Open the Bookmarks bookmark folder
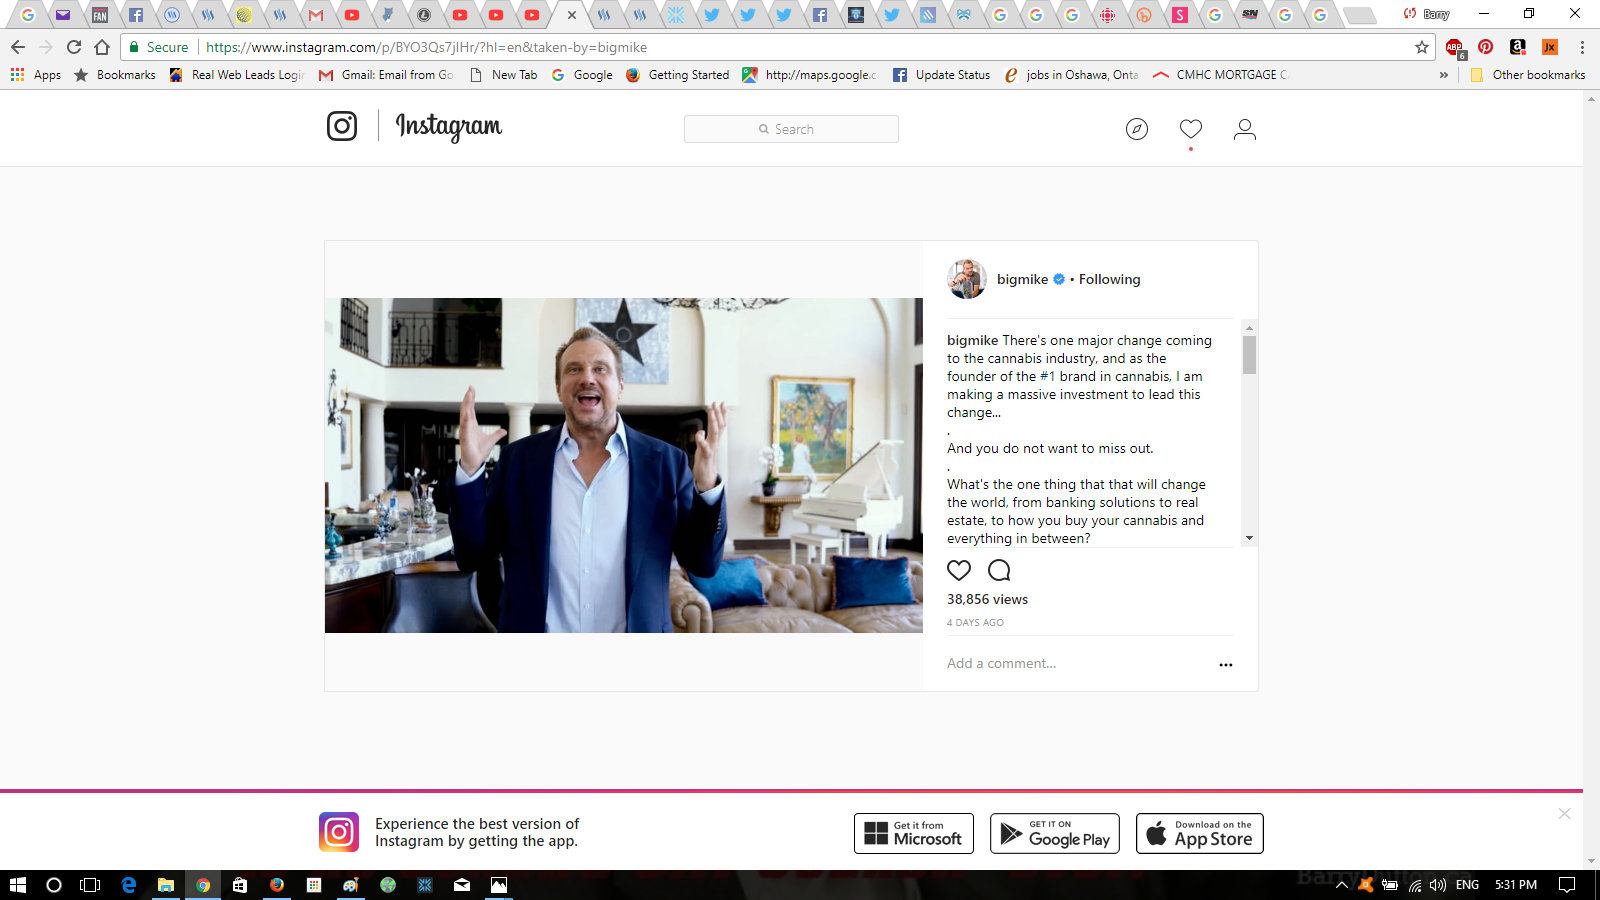The width and height of the screenshot is (1600, 900). (x=115, y=75)
